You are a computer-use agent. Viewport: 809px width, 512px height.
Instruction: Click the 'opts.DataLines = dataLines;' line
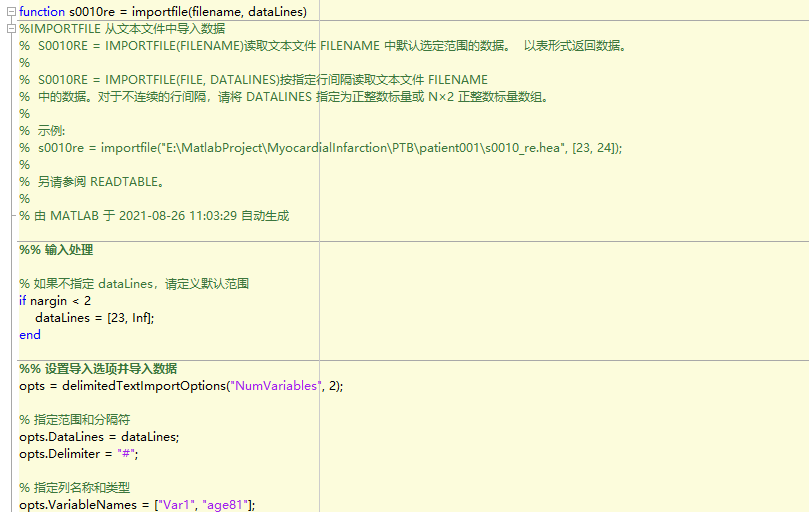click(99, 437)
